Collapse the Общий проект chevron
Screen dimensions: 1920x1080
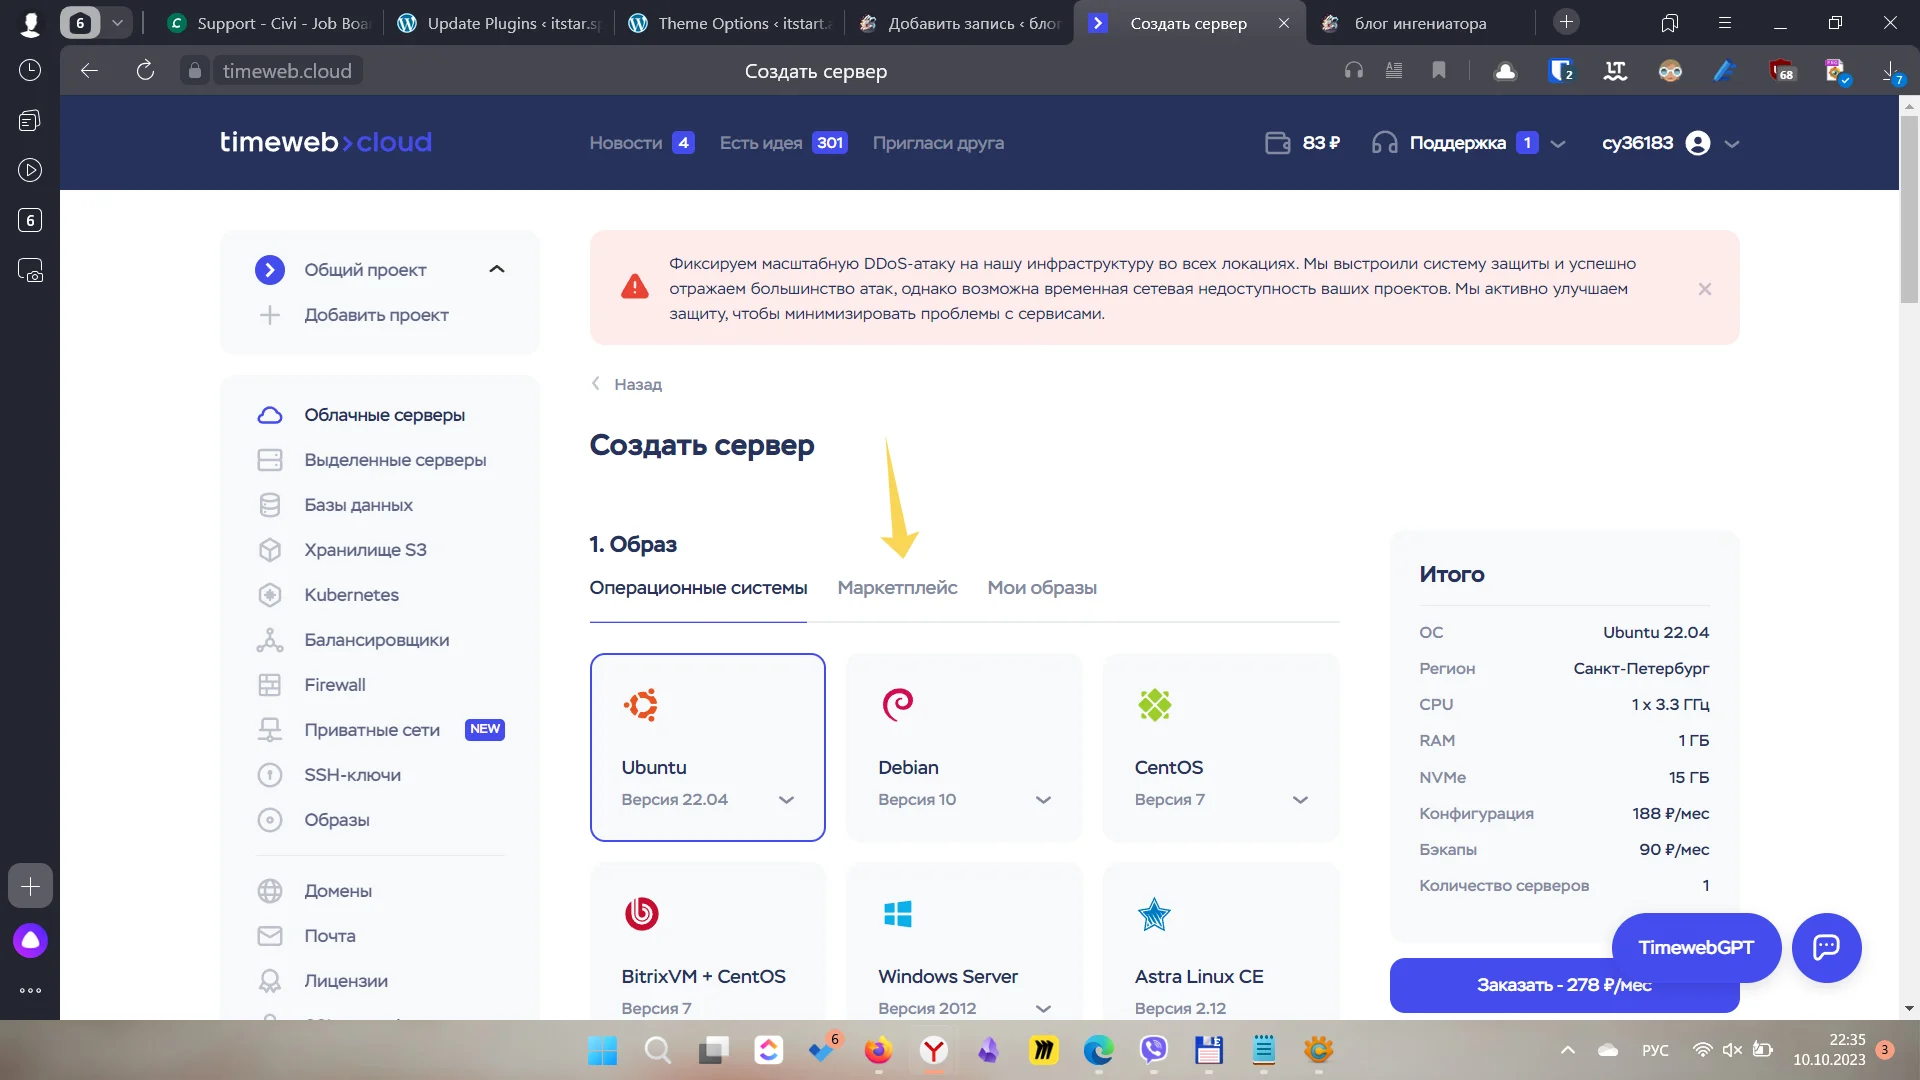pos(497,270)
